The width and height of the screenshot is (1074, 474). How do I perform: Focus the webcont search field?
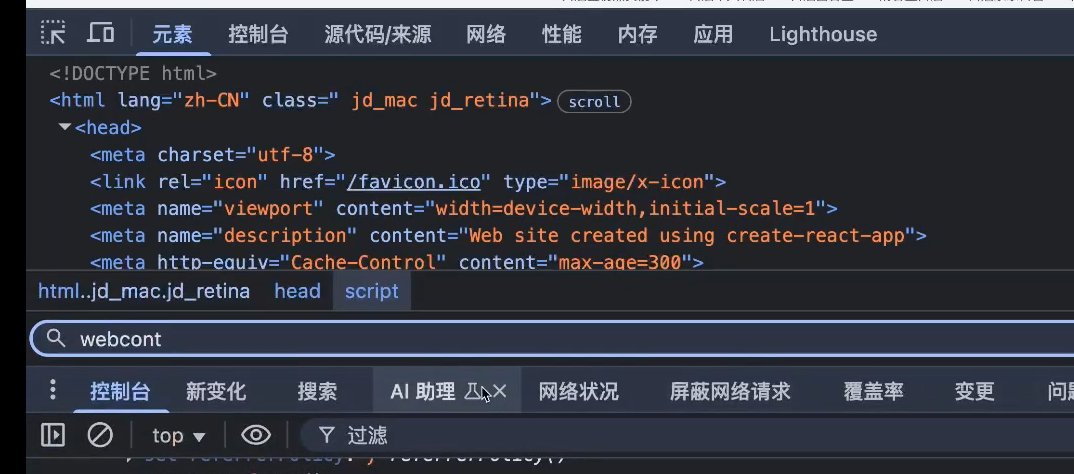pyautogui.click(x=552, y=338)
